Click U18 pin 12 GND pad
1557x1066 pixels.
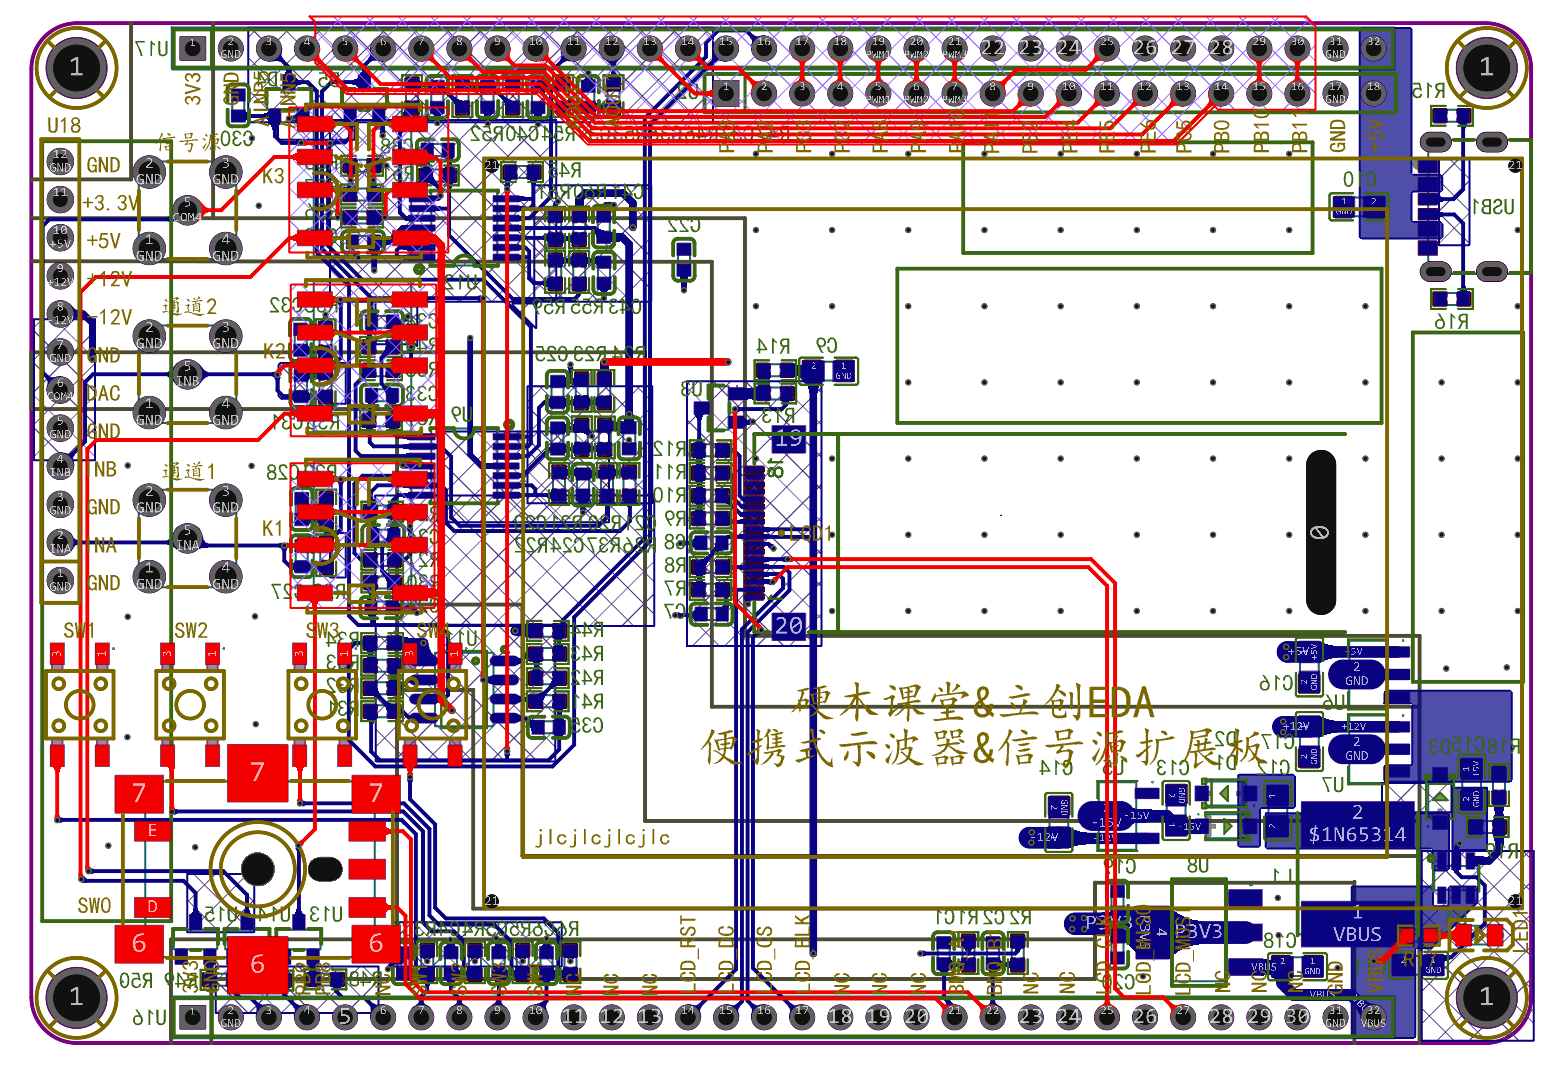(60, 161)
